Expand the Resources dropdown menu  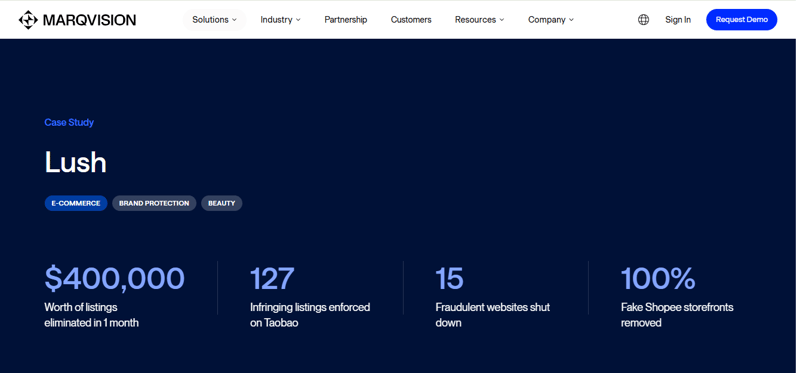[479, 20]
